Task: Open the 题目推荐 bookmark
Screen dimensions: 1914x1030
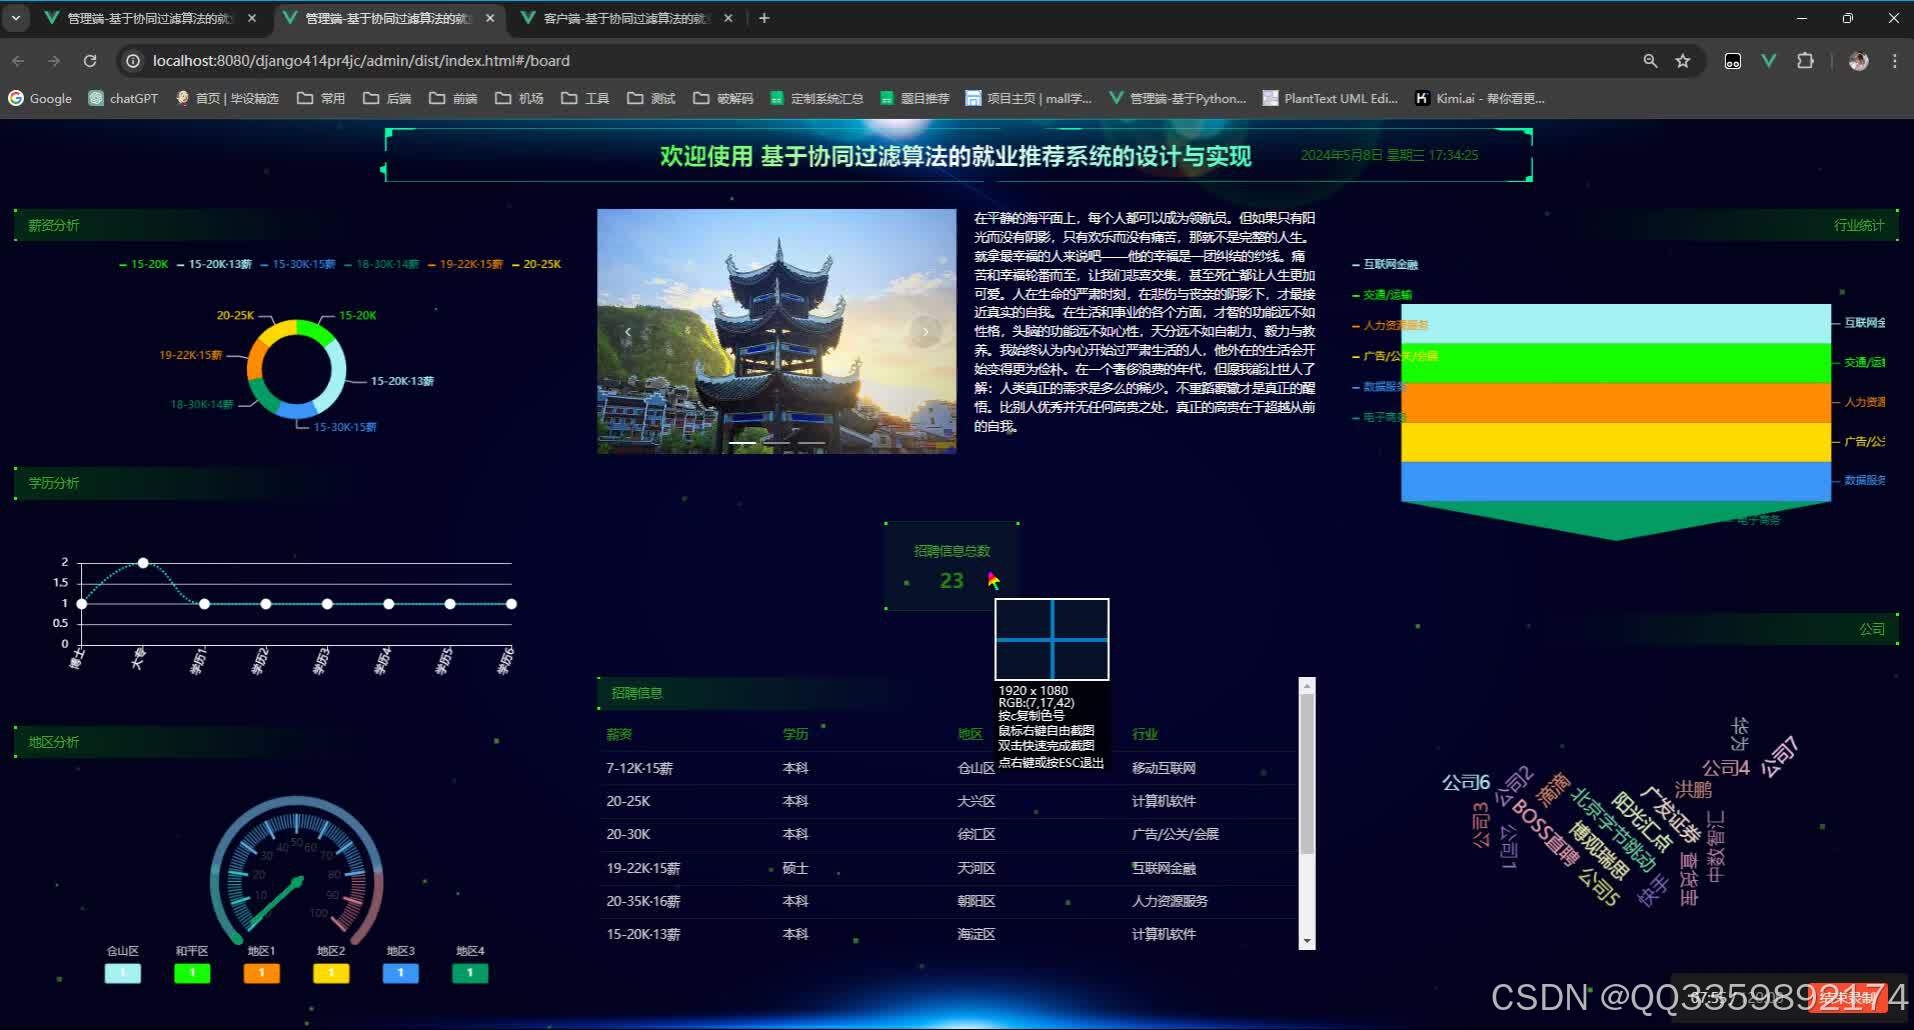Action: point(914,98)
